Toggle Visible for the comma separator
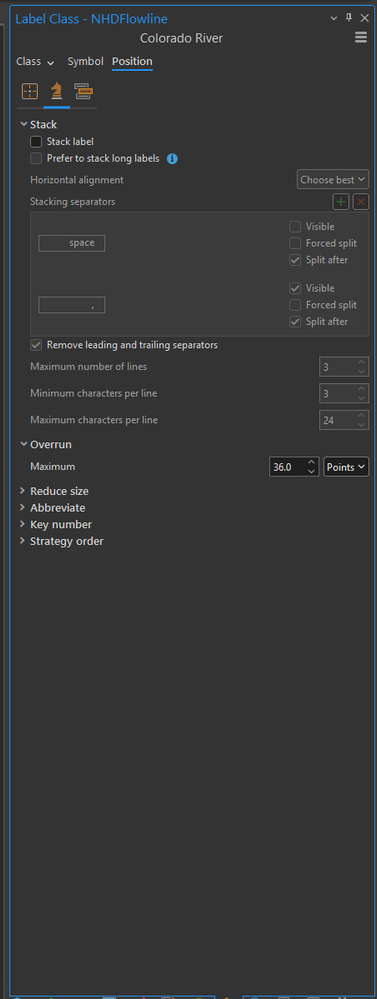 point(295,288)
